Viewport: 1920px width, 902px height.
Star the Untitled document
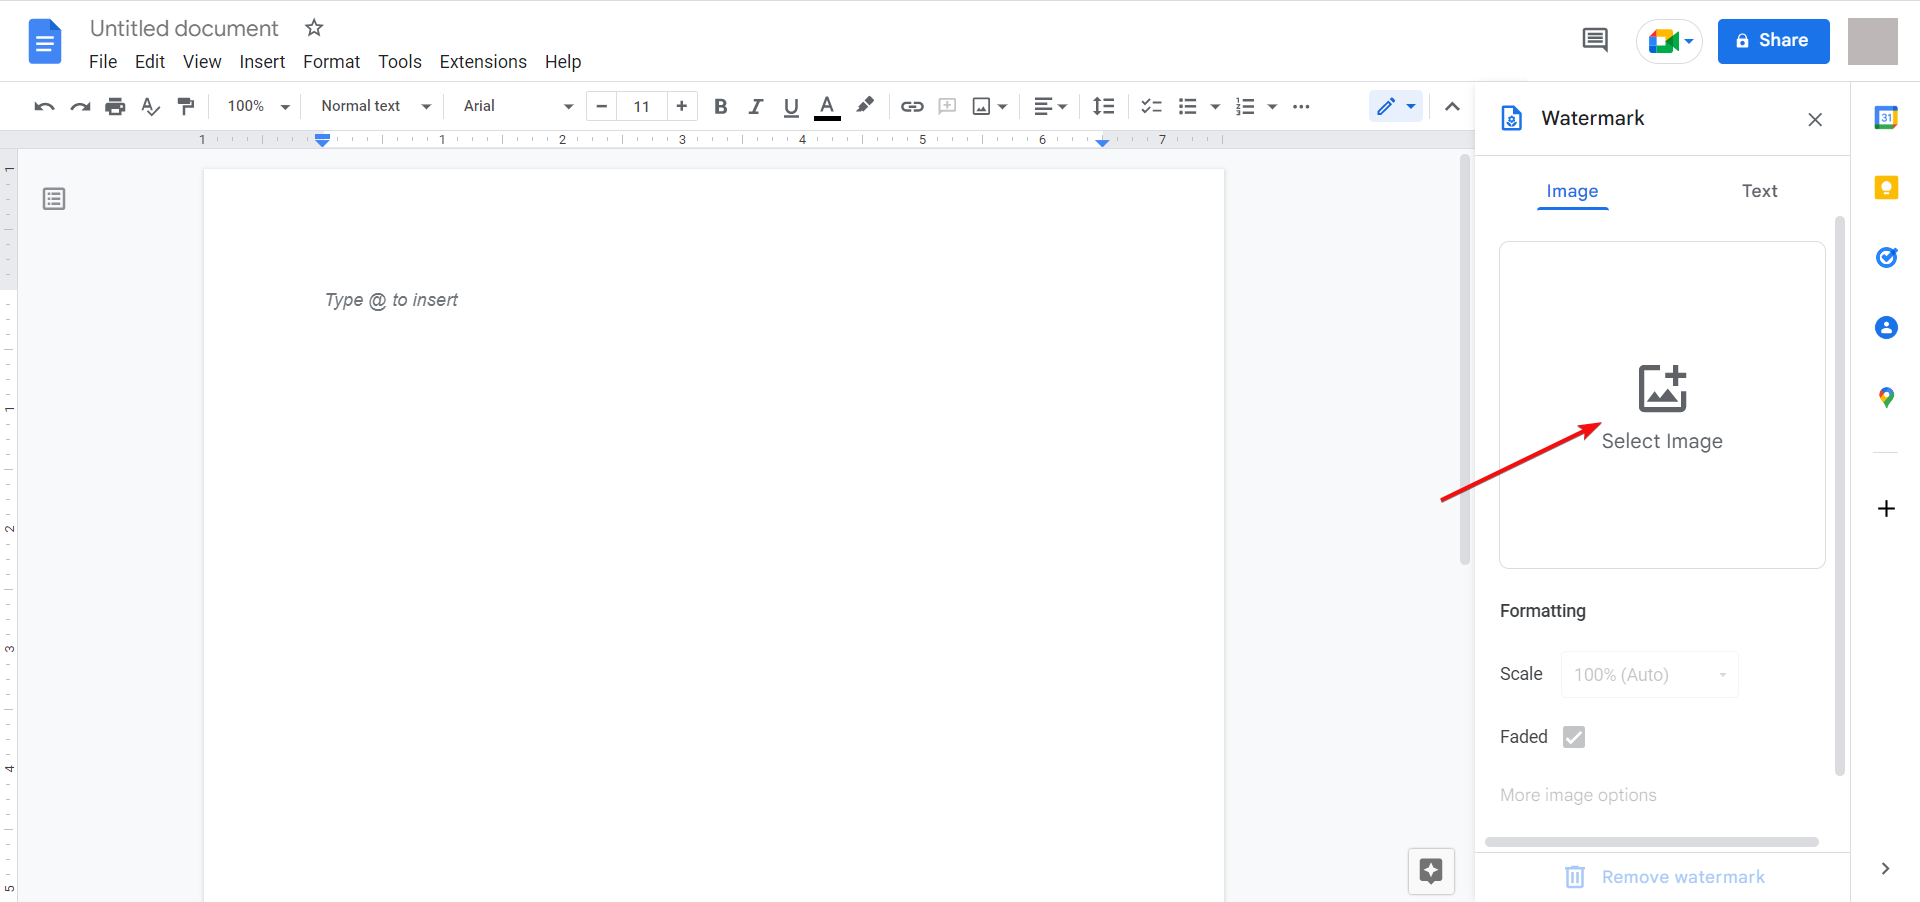314,28
